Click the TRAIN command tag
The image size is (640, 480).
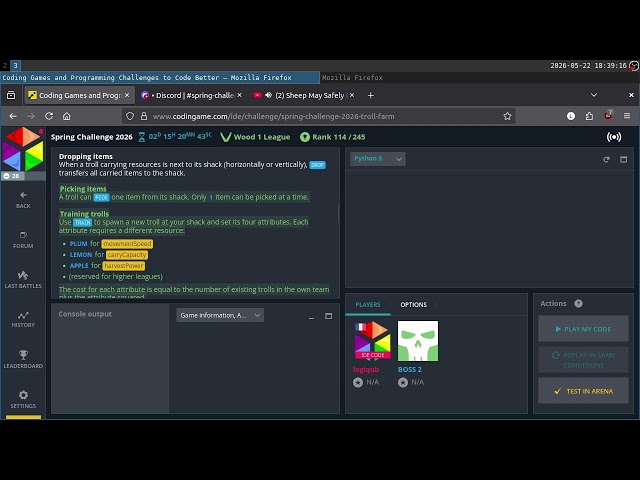(x=82, y=222)
